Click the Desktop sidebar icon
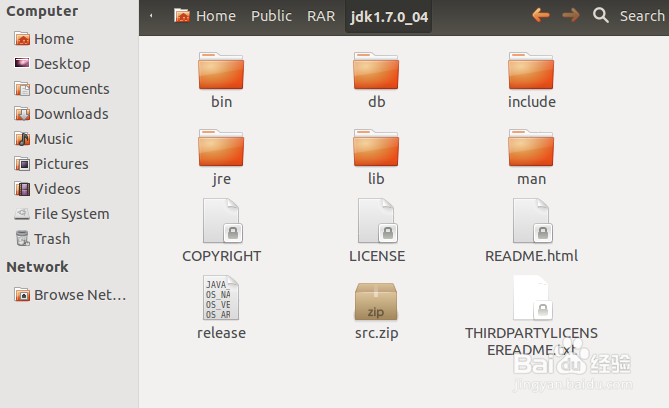This screenshot has height=408, width=669. pos(22,63)
